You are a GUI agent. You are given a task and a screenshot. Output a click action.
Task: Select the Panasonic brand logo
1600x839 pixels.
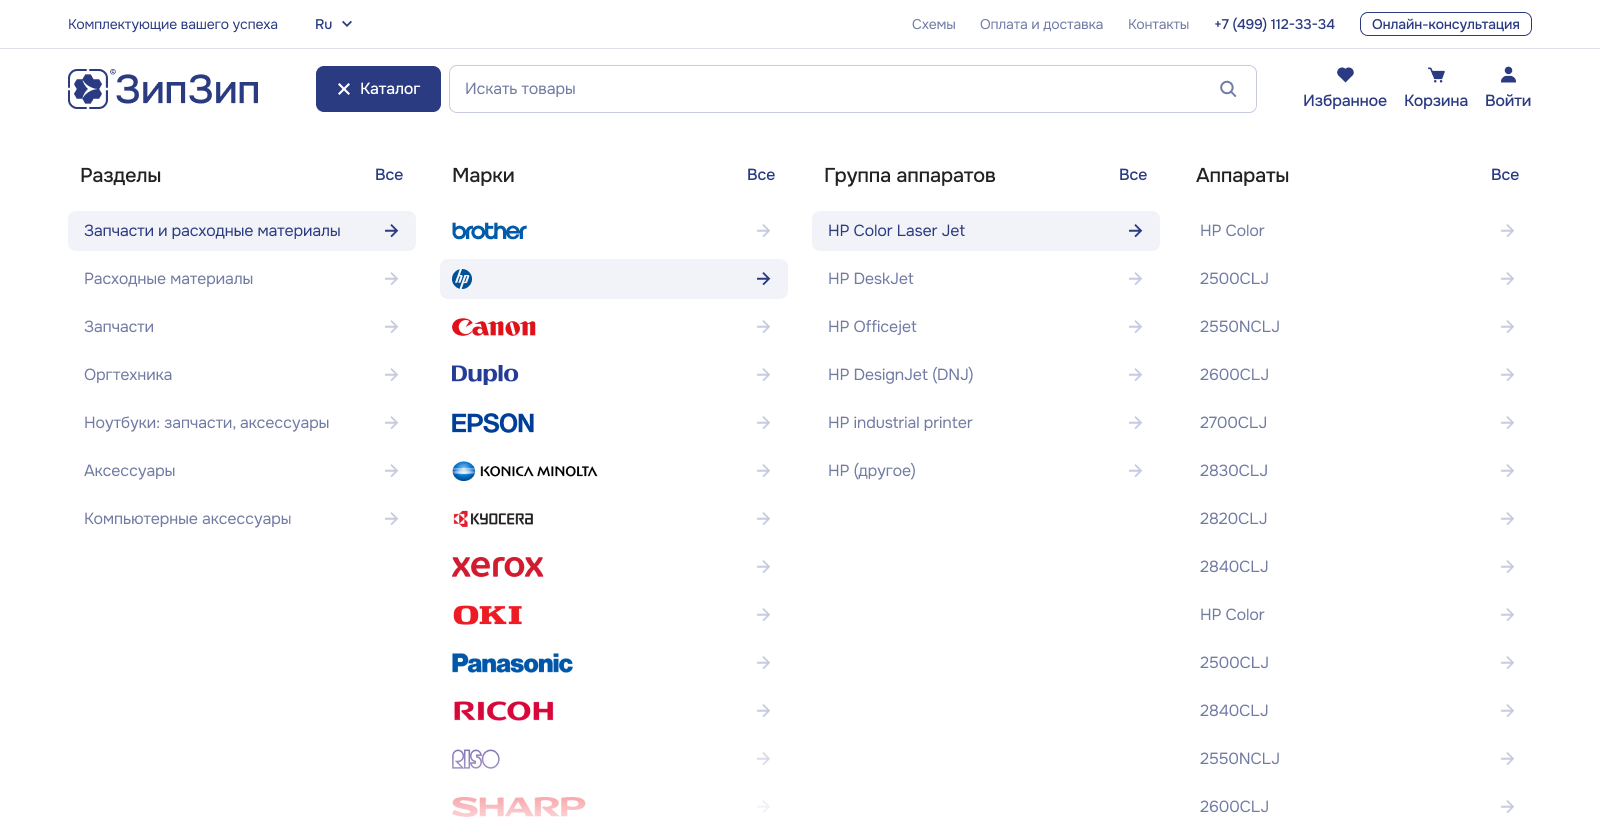click(512, 663)
